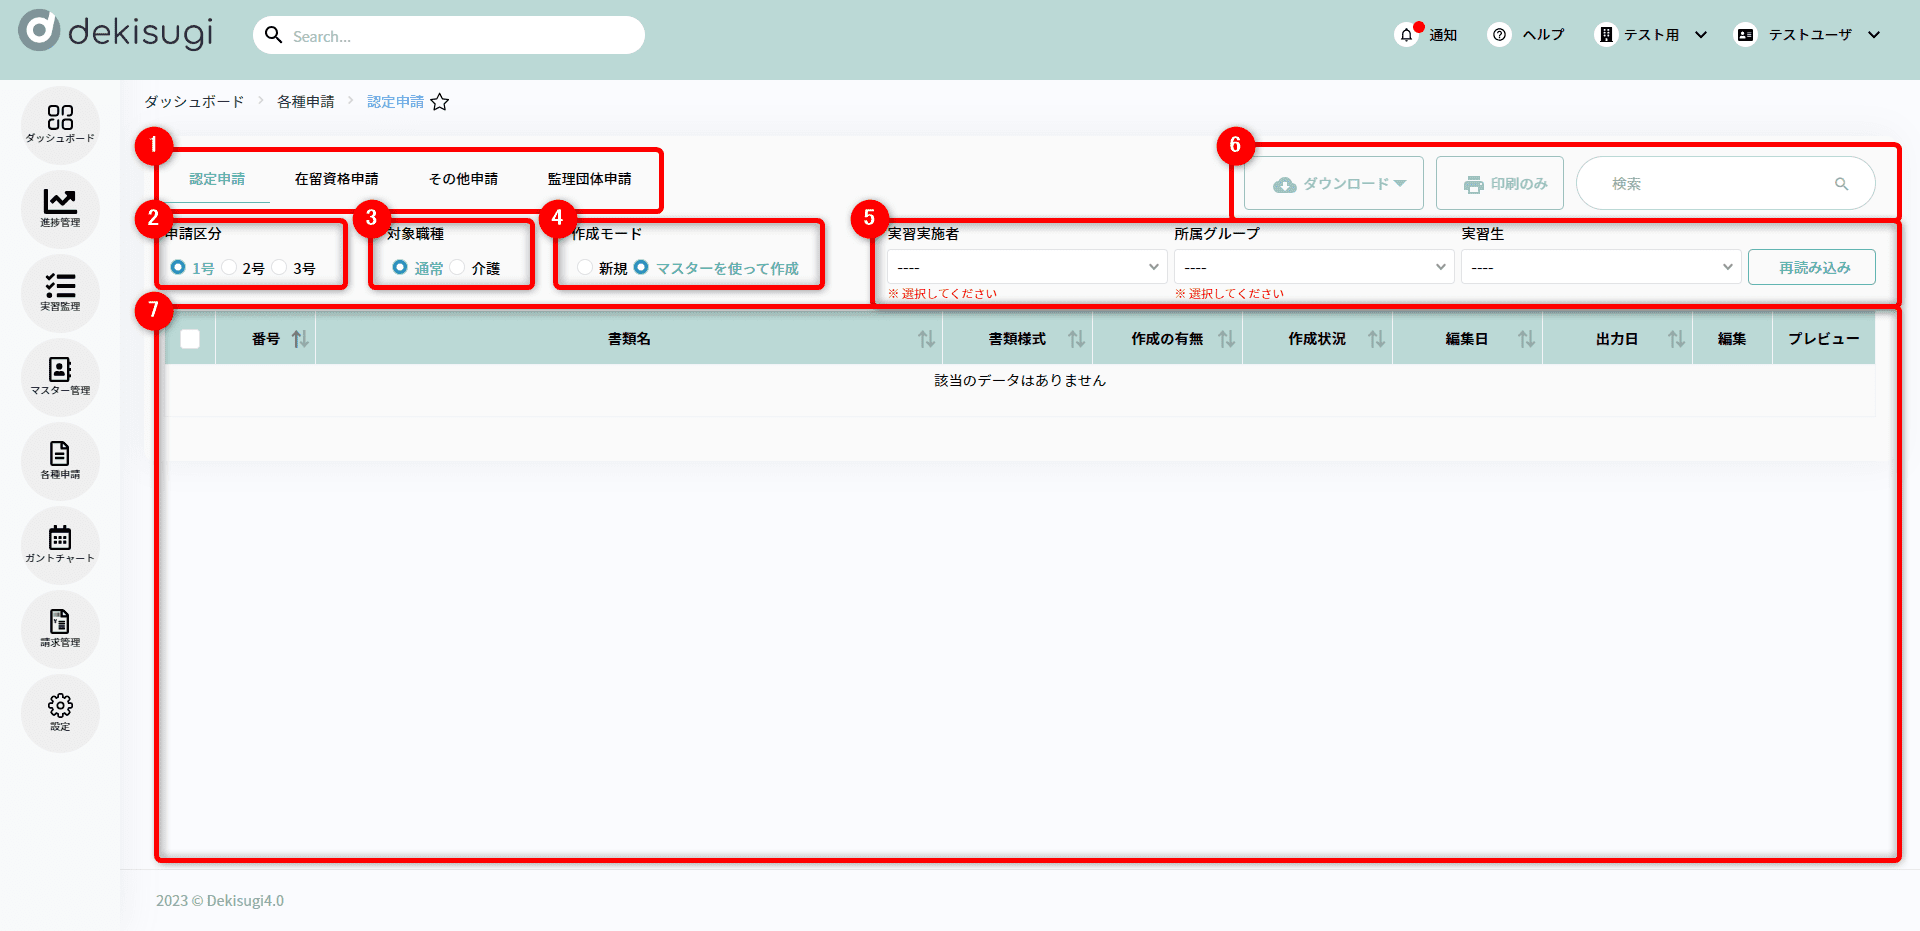
Task: Expand the 実習生 dropdown
Action: click(x=1600, y=267)
